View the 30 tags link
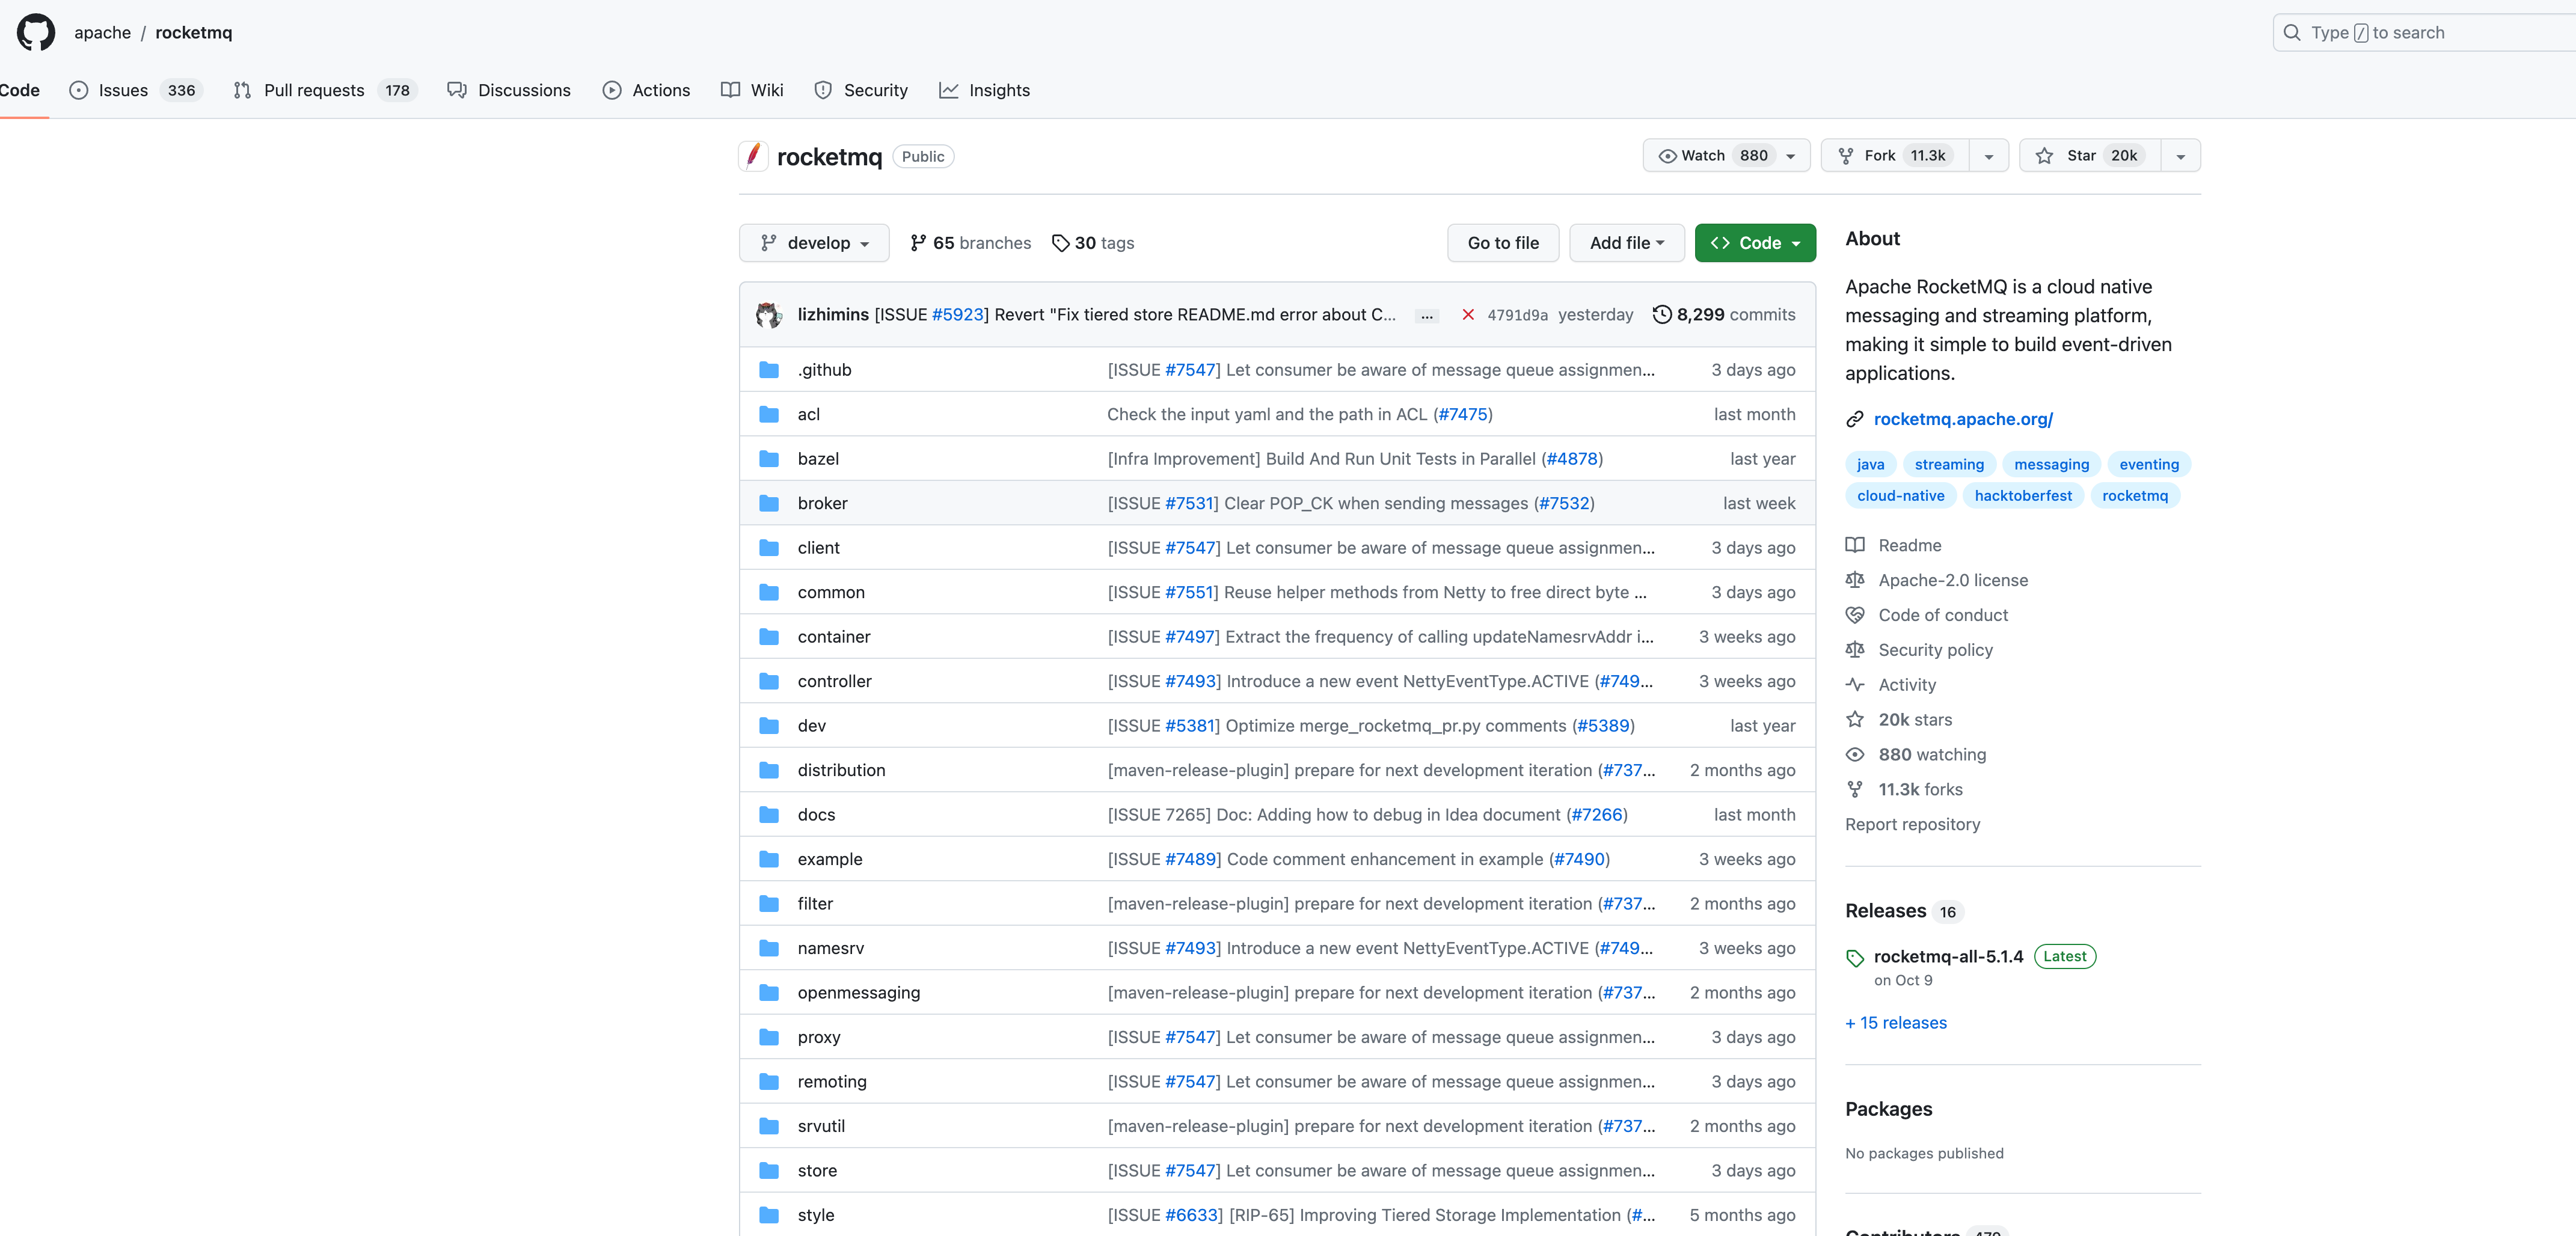Screen dimensions: 2576x1236 [x=1093, y=243]
